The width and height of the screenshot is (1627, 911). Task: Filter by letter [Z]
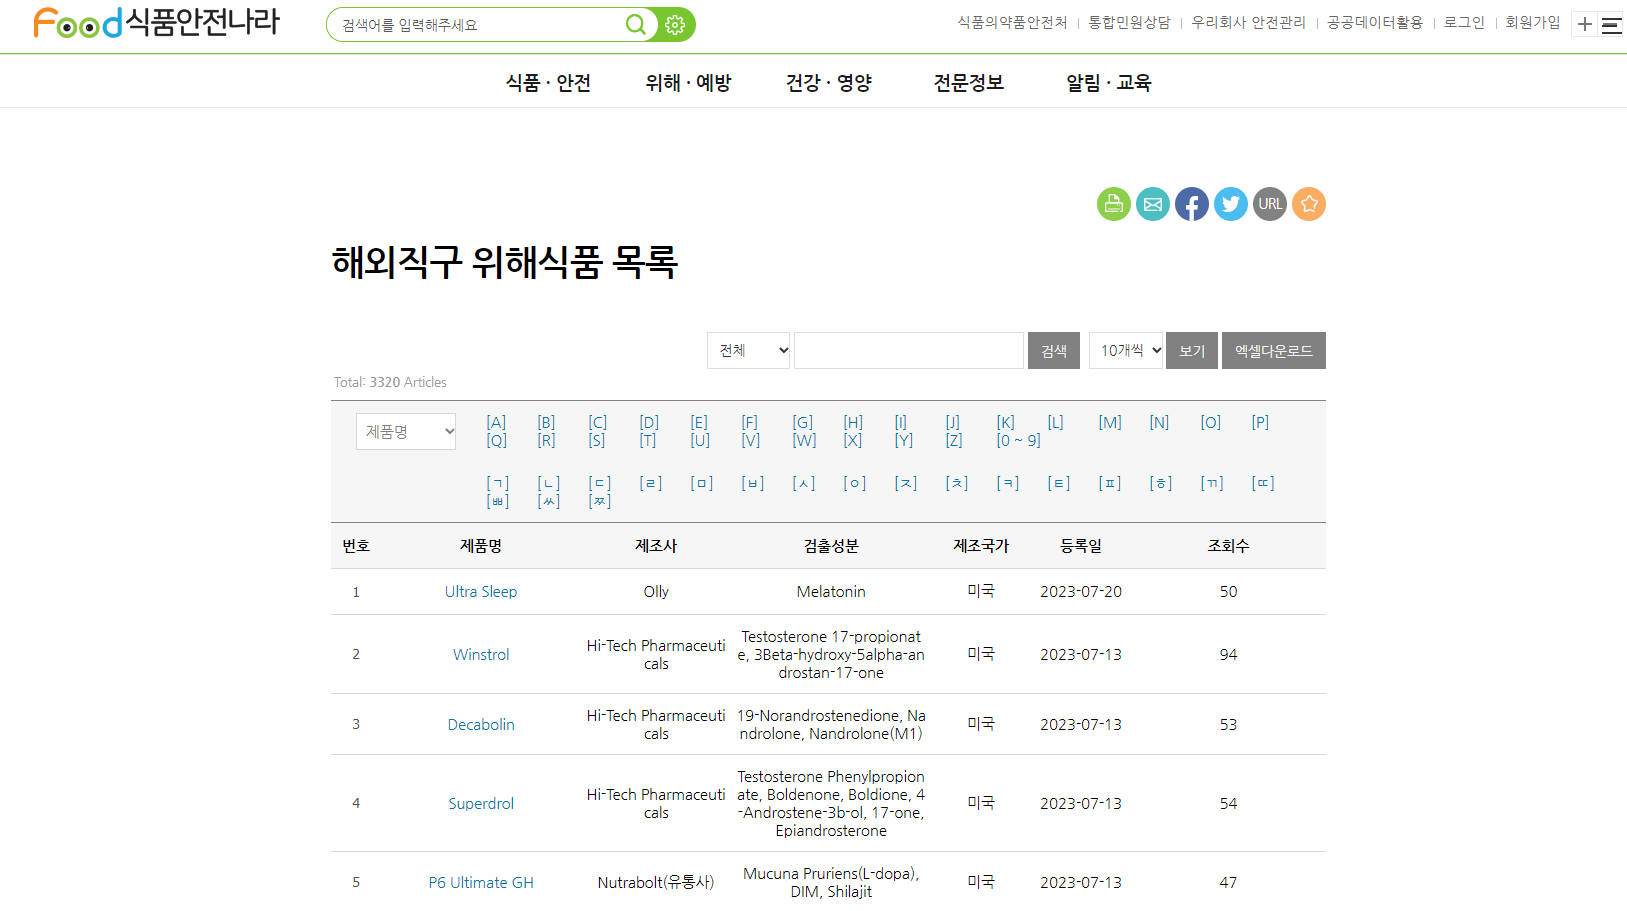point(954,440)
